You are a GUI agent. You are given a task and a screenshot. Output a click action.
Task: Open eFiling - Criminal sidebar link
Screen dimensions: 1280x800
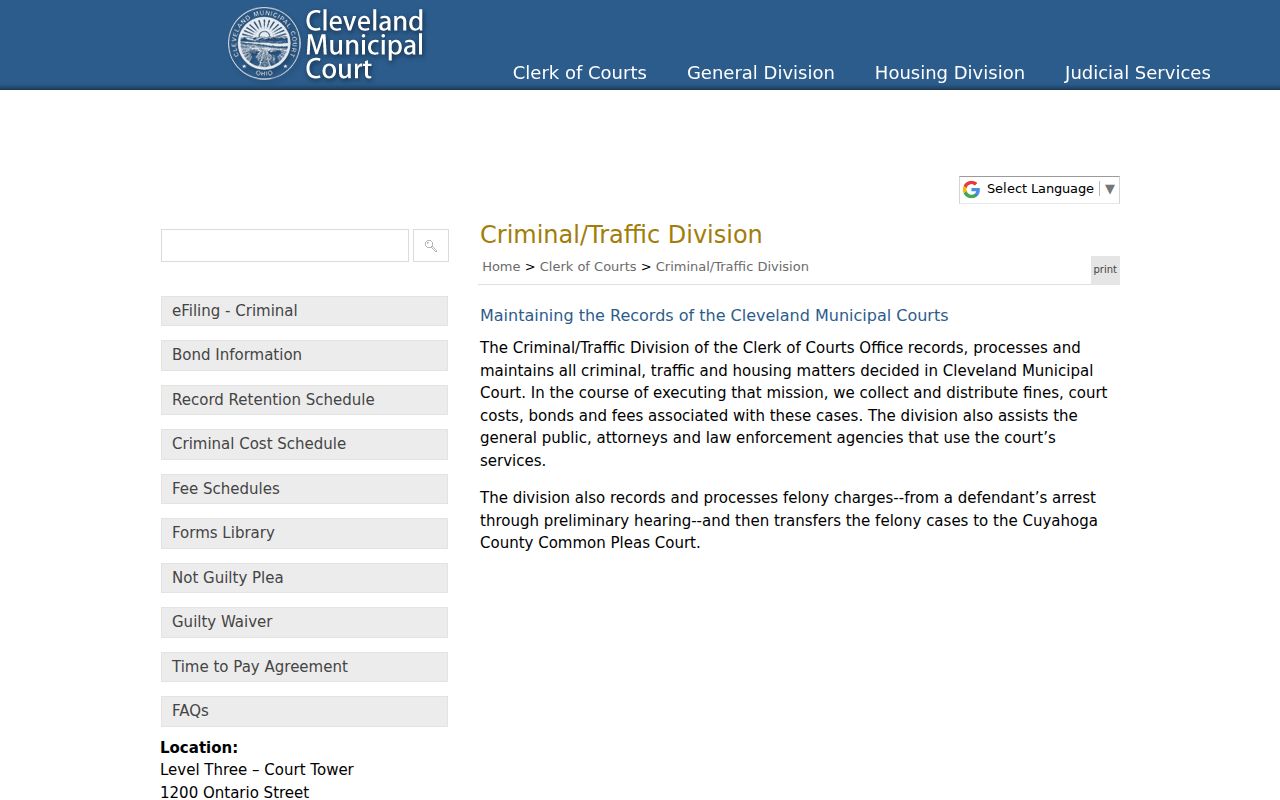[304, 311]
